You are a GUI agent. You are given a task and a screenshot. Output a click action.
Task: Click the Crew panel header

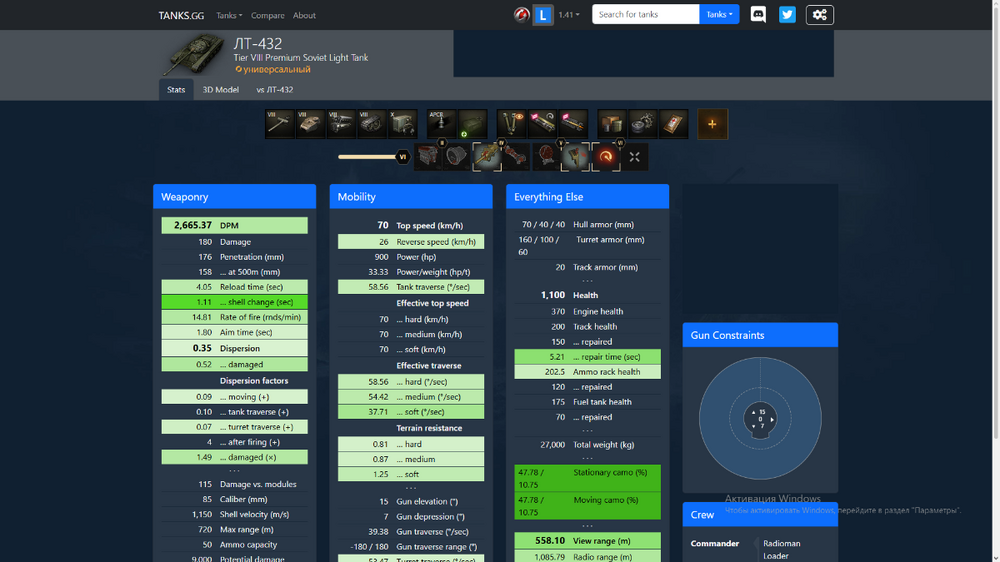760,514
